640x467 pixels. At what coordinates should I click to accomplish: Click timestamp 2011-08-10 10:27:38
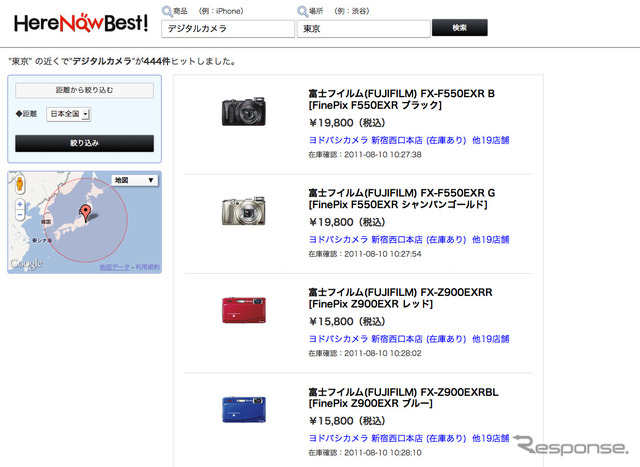(x=383, y=155)
